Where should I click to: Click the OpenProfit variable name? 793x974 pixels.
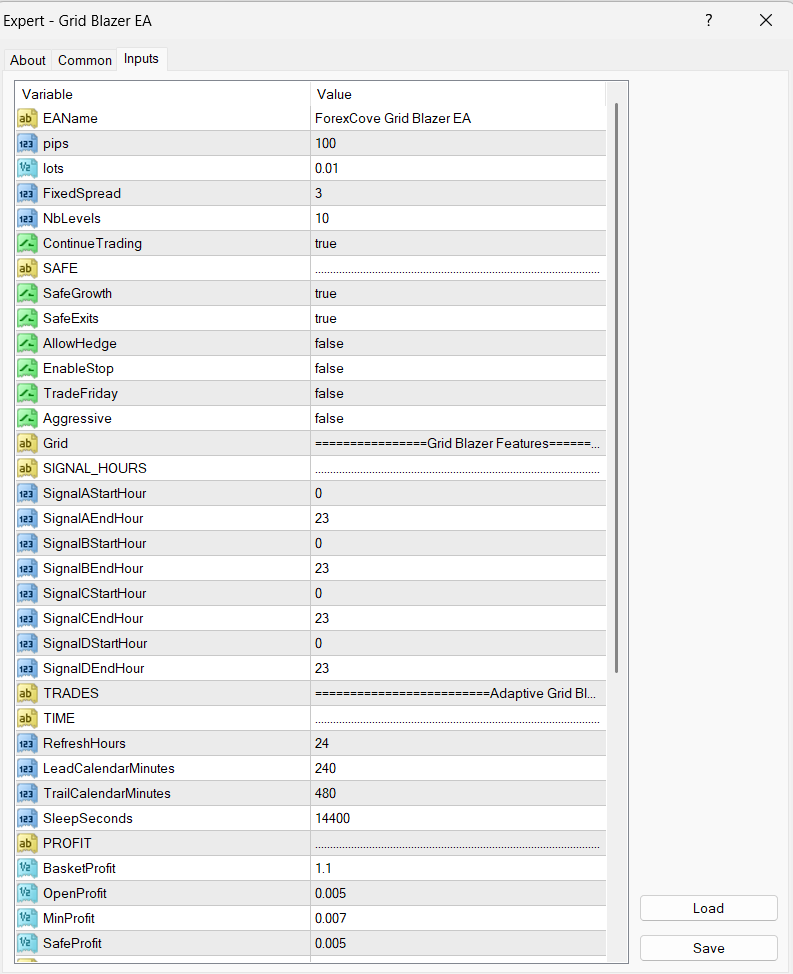click(x=75, y=893)
